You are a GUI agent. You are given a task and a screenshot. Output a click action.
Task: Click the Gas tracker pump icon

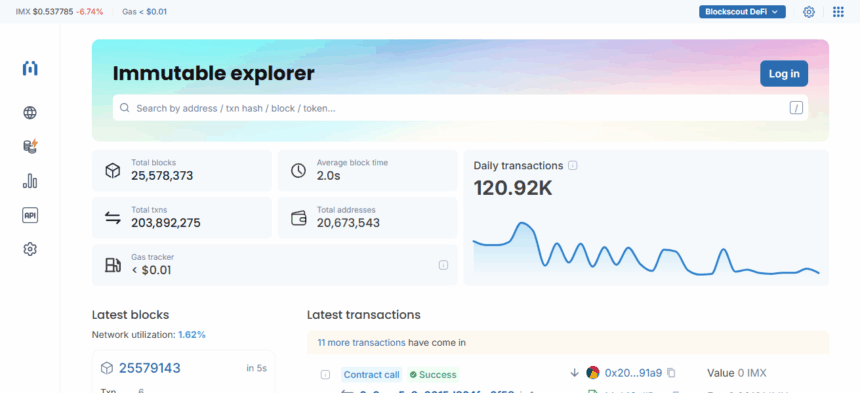point(112,265)
